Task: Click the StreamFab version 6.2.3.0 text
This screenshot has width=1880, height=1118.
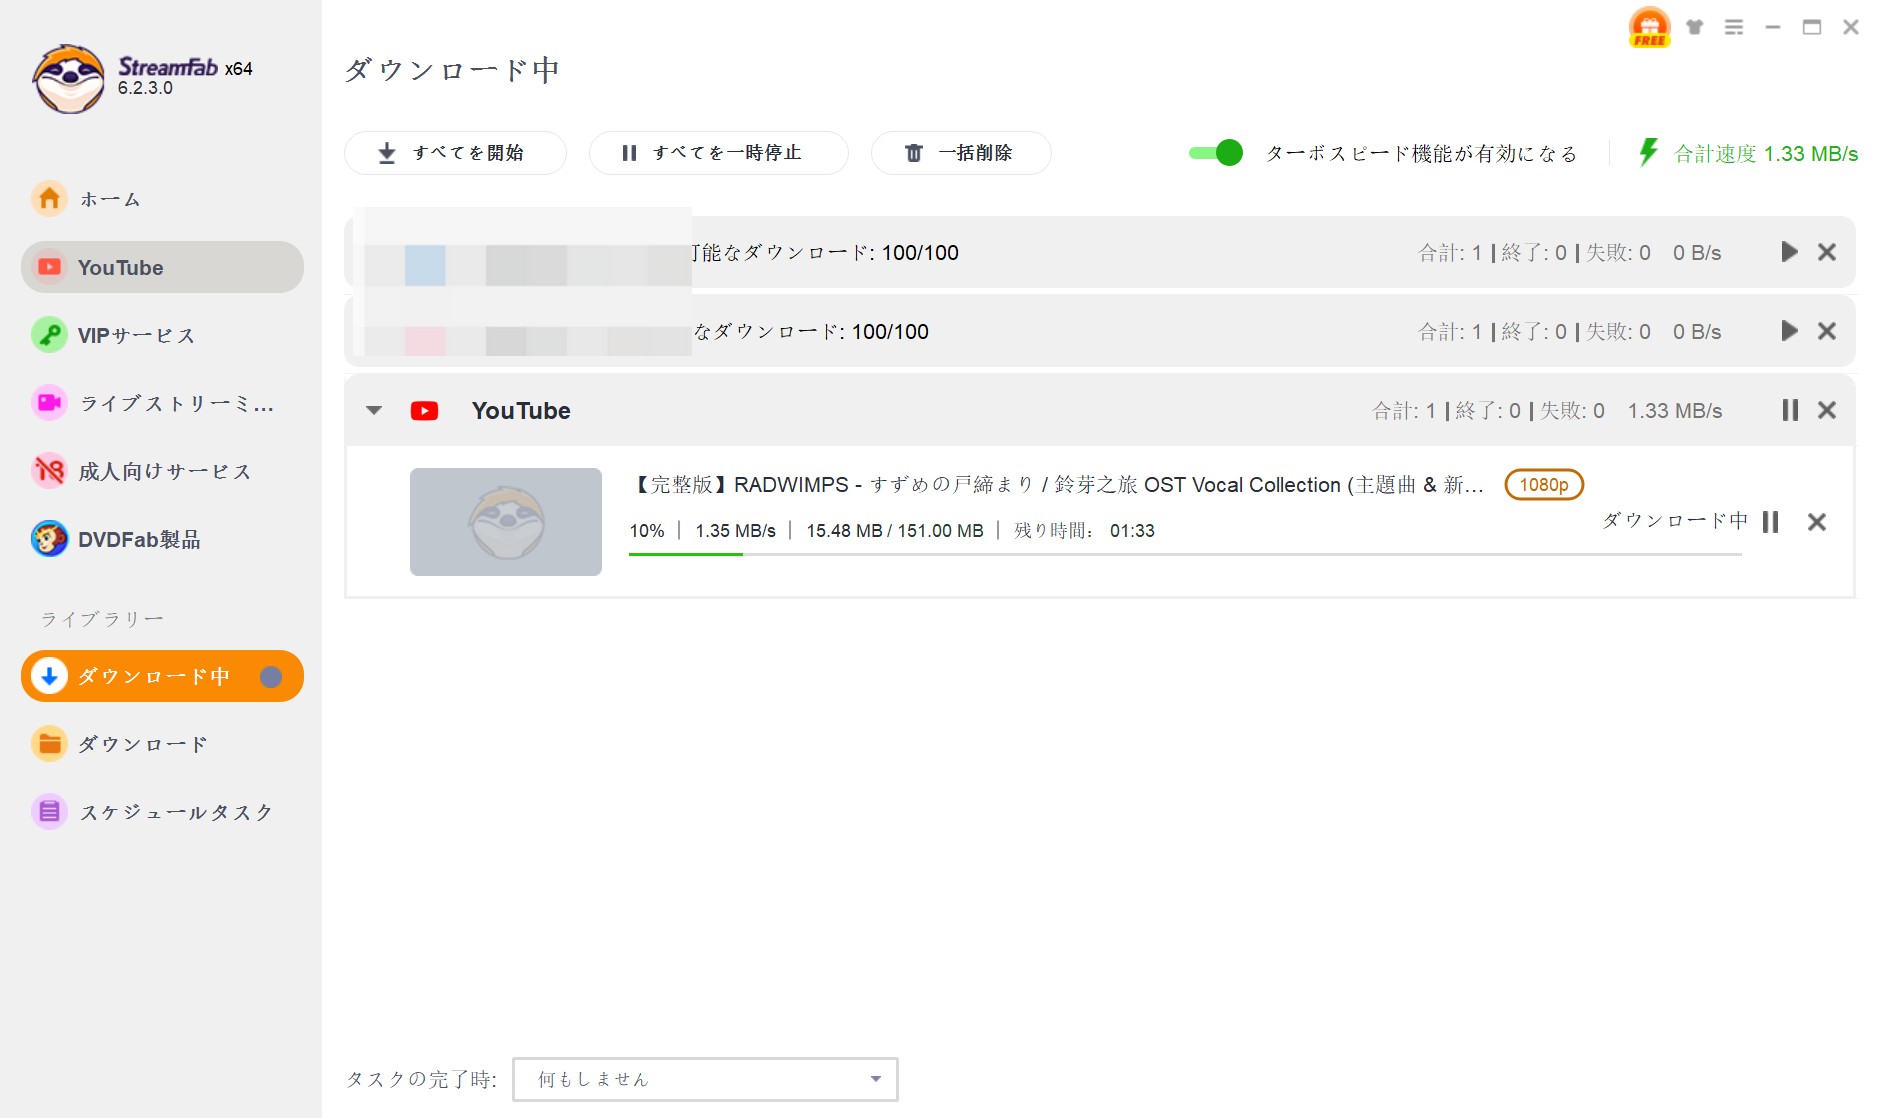Action: click(x=145, y=88)
